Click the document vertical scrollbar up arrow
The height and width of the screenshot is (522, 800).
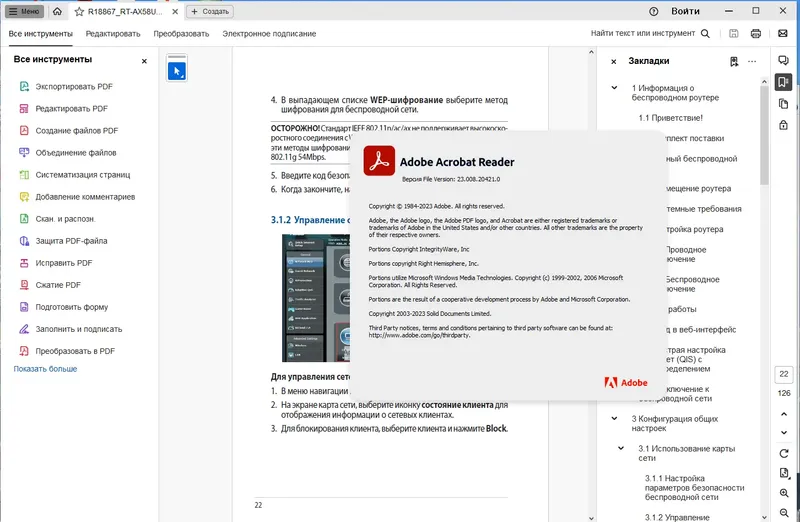tap(591, 52)
